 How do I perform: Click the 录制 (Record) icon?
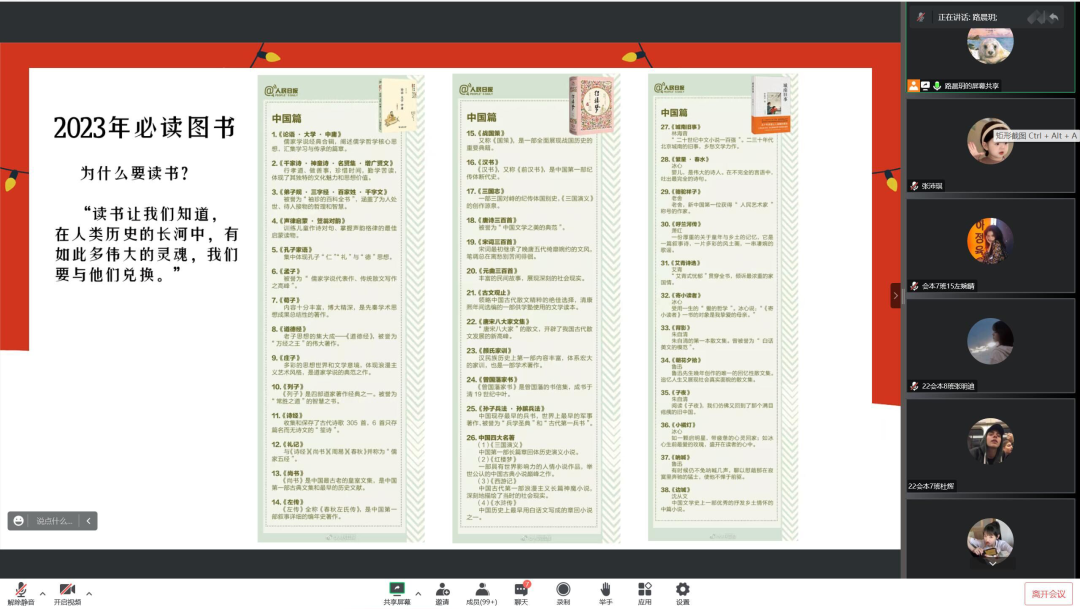click(563, 590)
